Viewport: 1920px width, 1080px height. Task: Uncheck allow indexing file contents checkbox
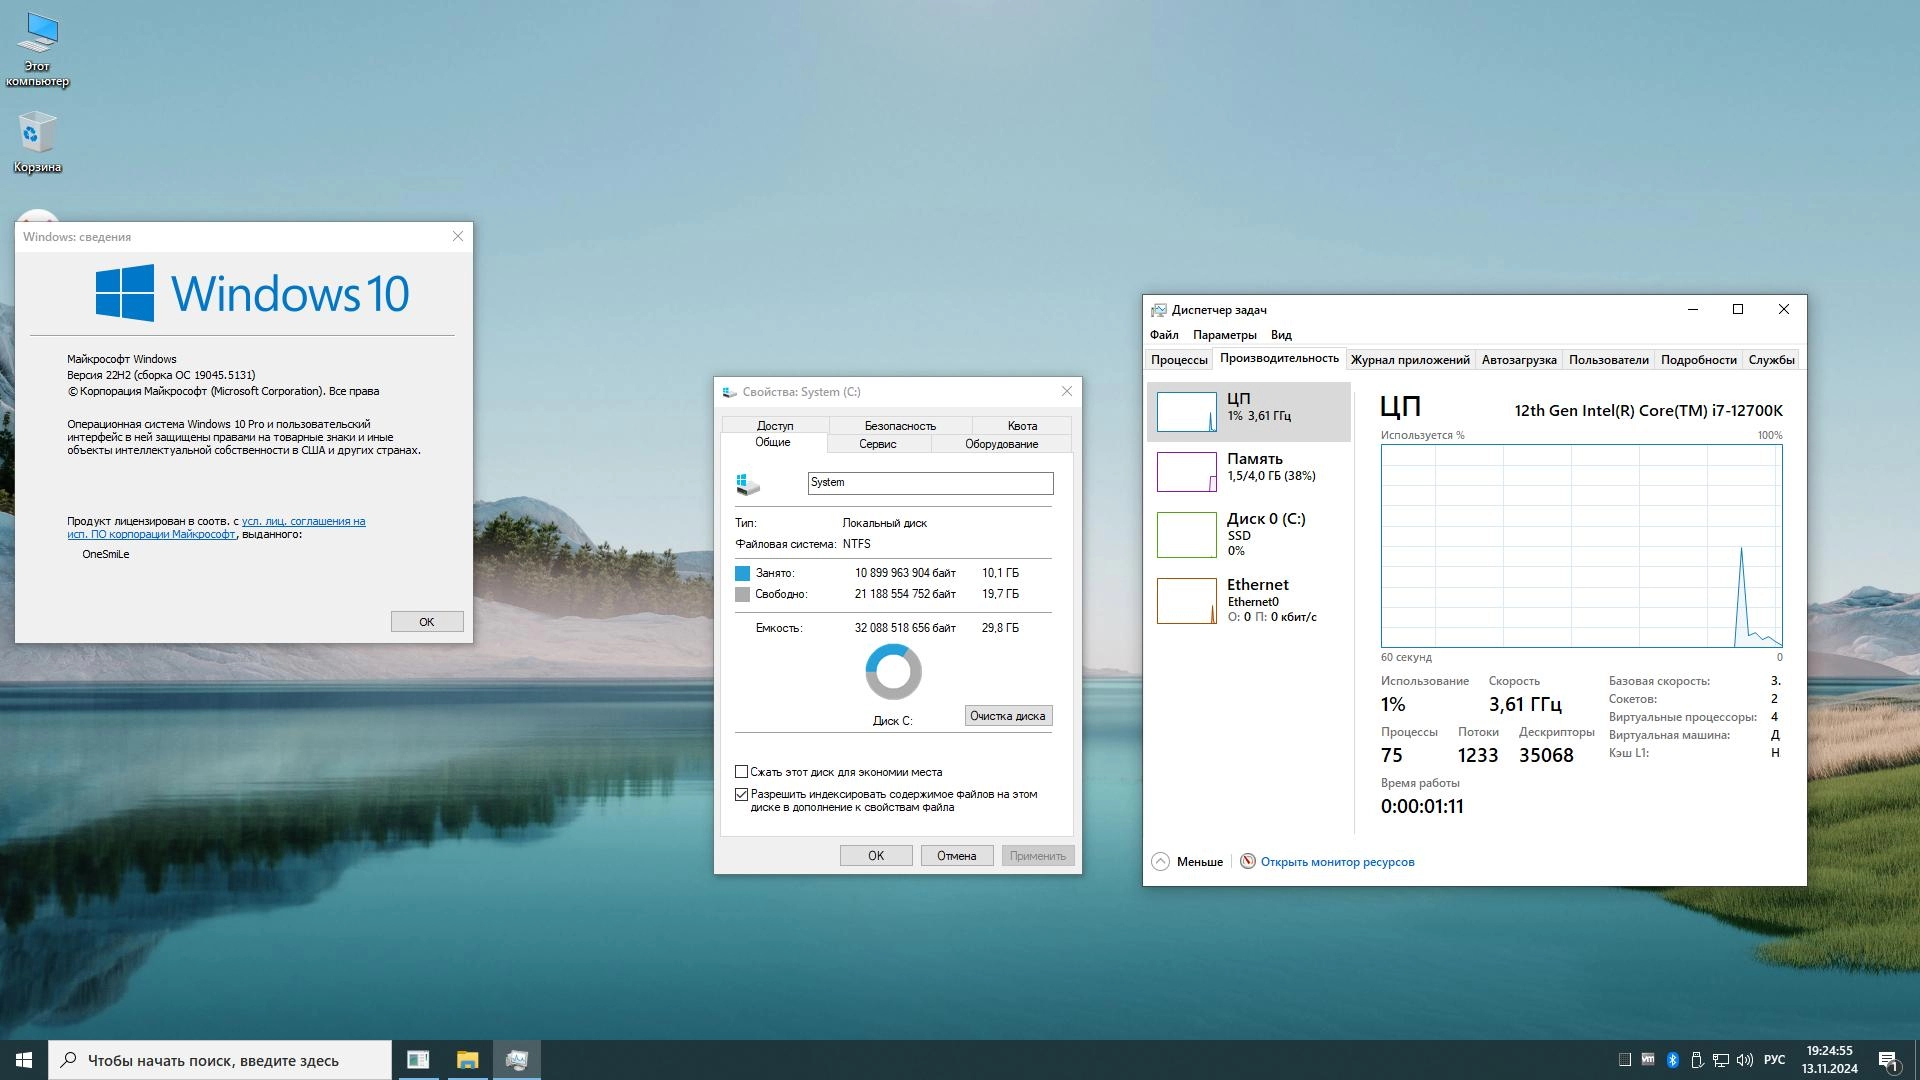coord(742,795)
